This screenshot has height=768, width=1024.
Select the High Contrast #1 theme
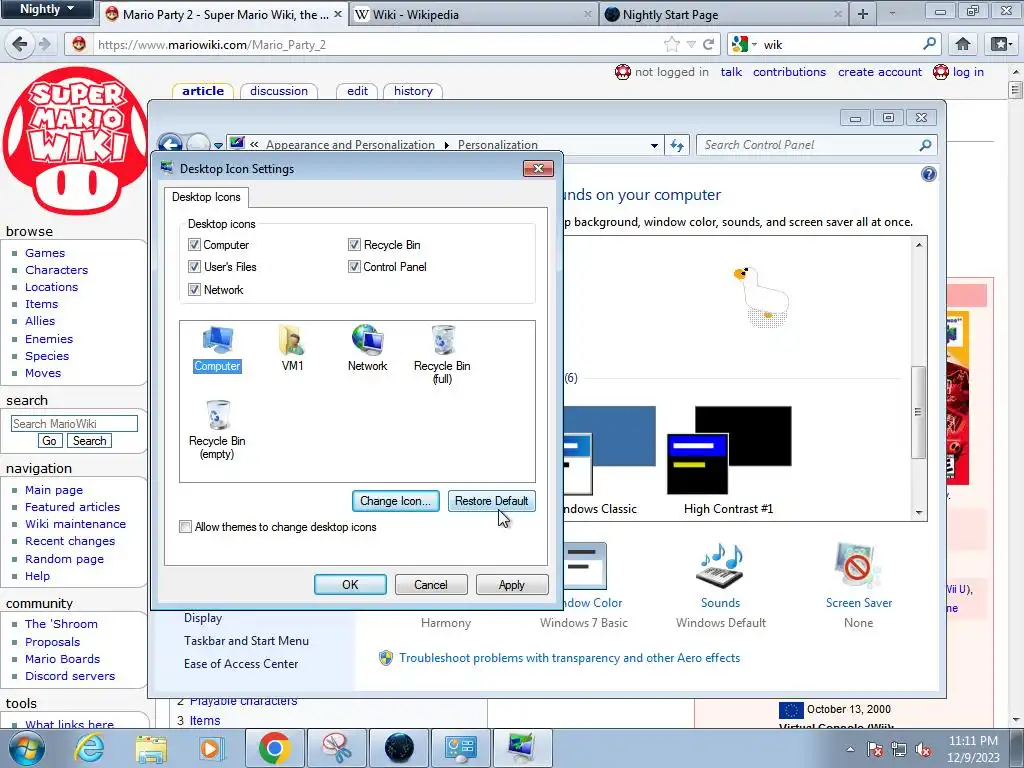(728, 460)
